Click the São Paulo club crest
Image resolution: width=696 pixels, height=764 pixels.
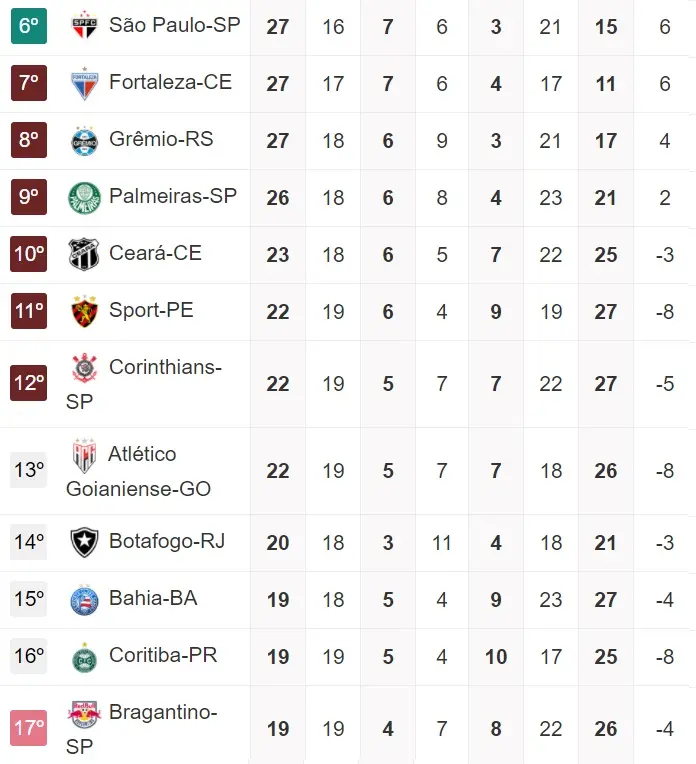point(84,26)
